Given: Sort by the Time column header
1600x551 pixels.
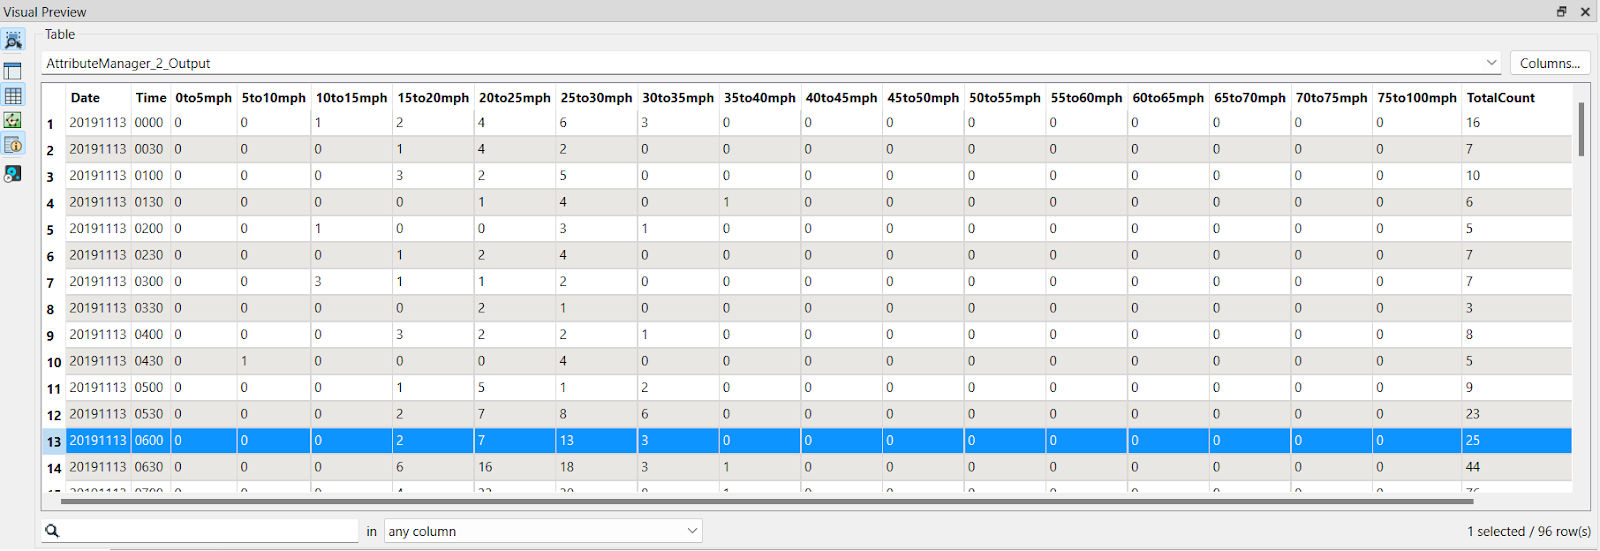Looking at the screenshot, I should coord(151,98).
